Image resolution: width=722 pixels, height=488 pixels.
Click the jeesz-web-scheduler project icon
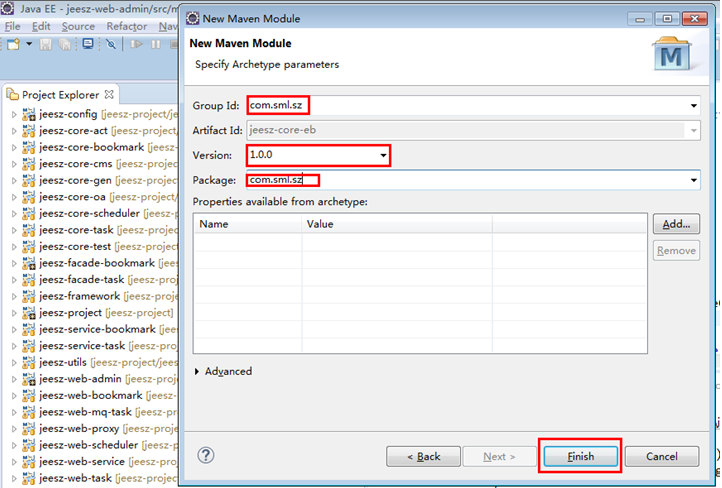tap(29, 445)
